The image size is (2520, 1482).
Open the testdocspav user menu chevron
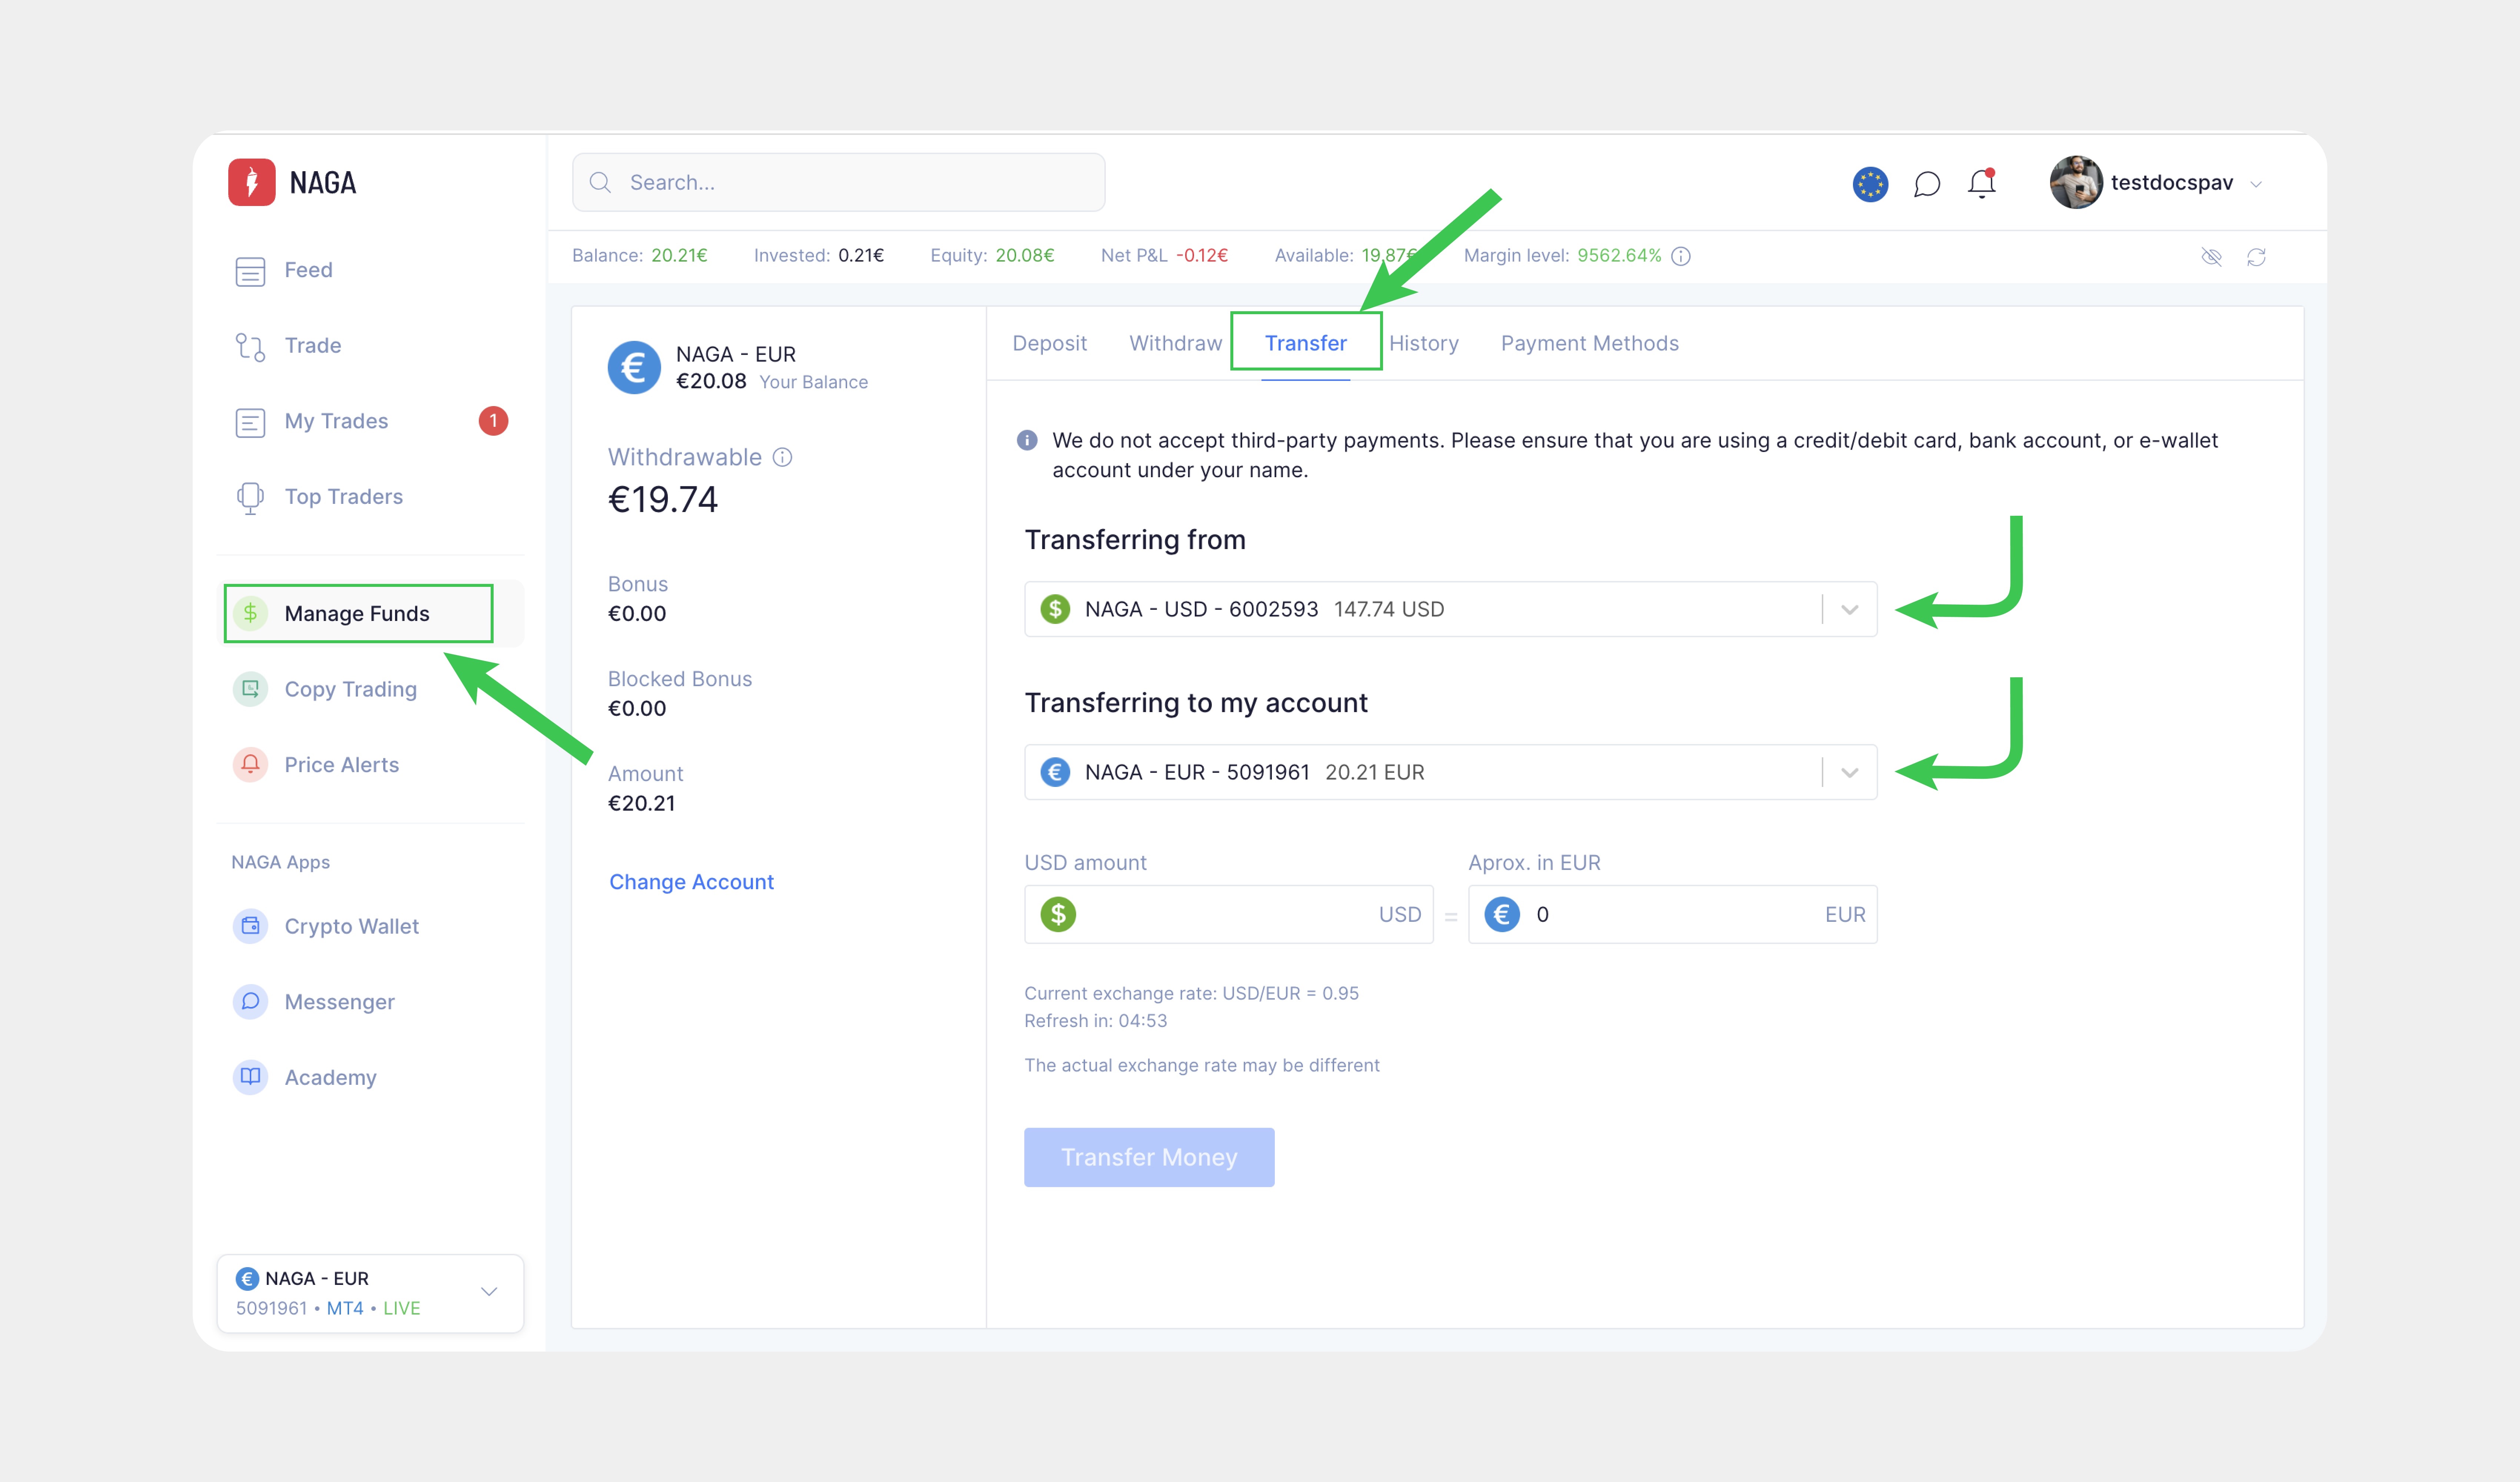[2256, 184]
